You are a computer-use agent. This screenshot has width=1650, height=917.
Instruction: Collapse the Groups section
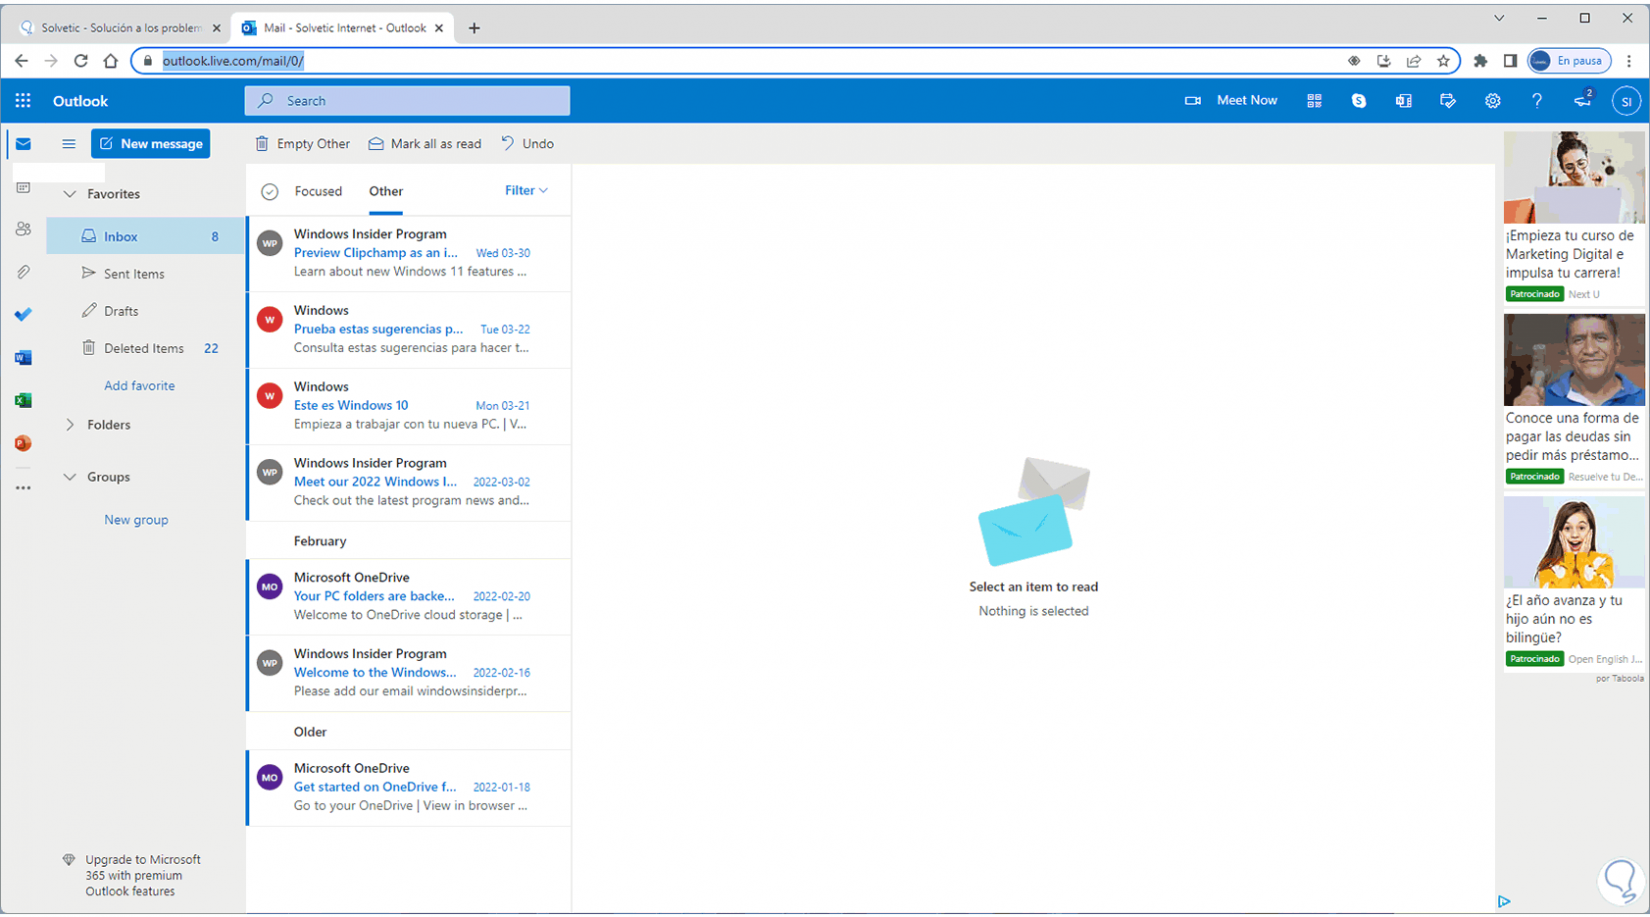click(70, 477)
